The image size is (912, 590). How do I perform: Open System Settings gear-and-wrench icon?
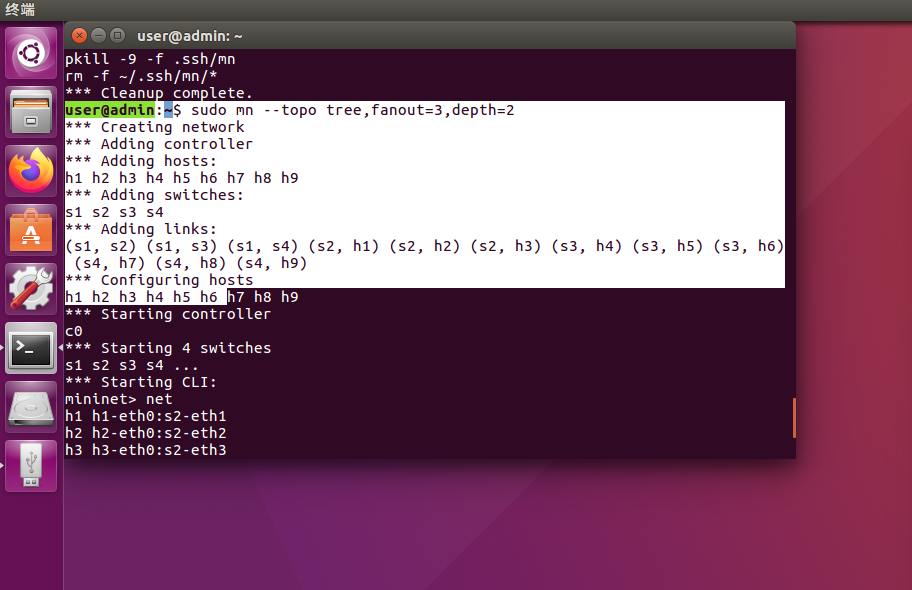(31, 289)
